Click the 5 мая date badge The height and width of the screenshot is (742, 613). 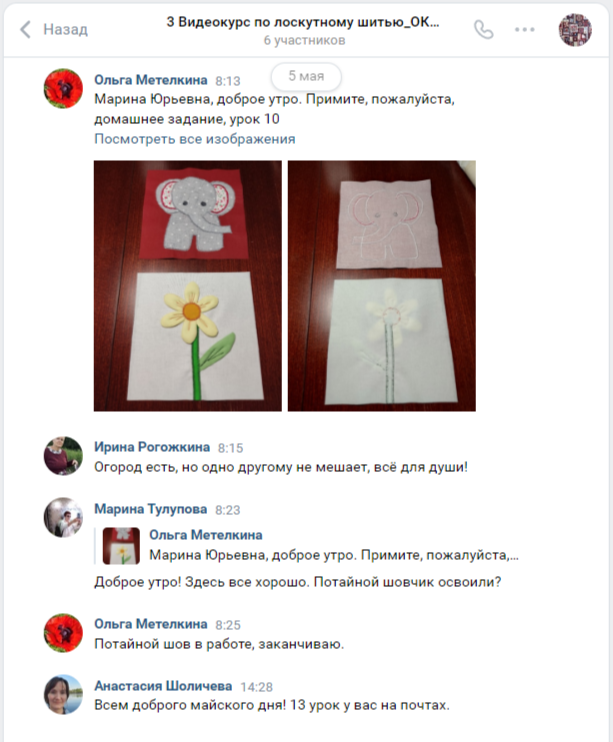(306, 76)
